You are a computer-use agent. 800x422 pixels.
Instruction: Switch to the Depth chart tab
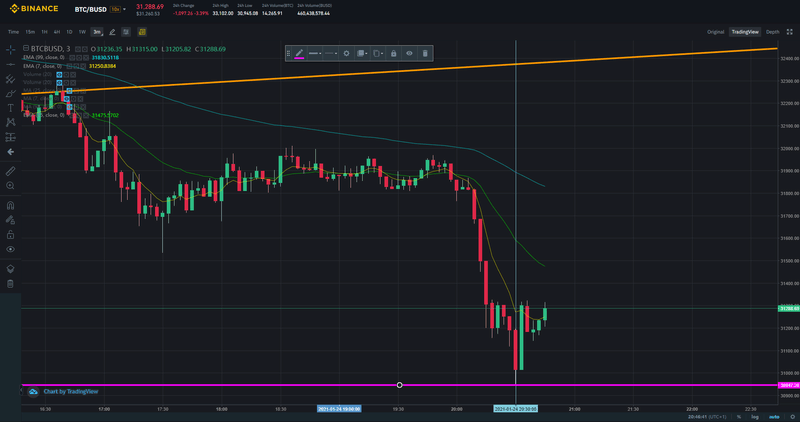click(773, 32)
